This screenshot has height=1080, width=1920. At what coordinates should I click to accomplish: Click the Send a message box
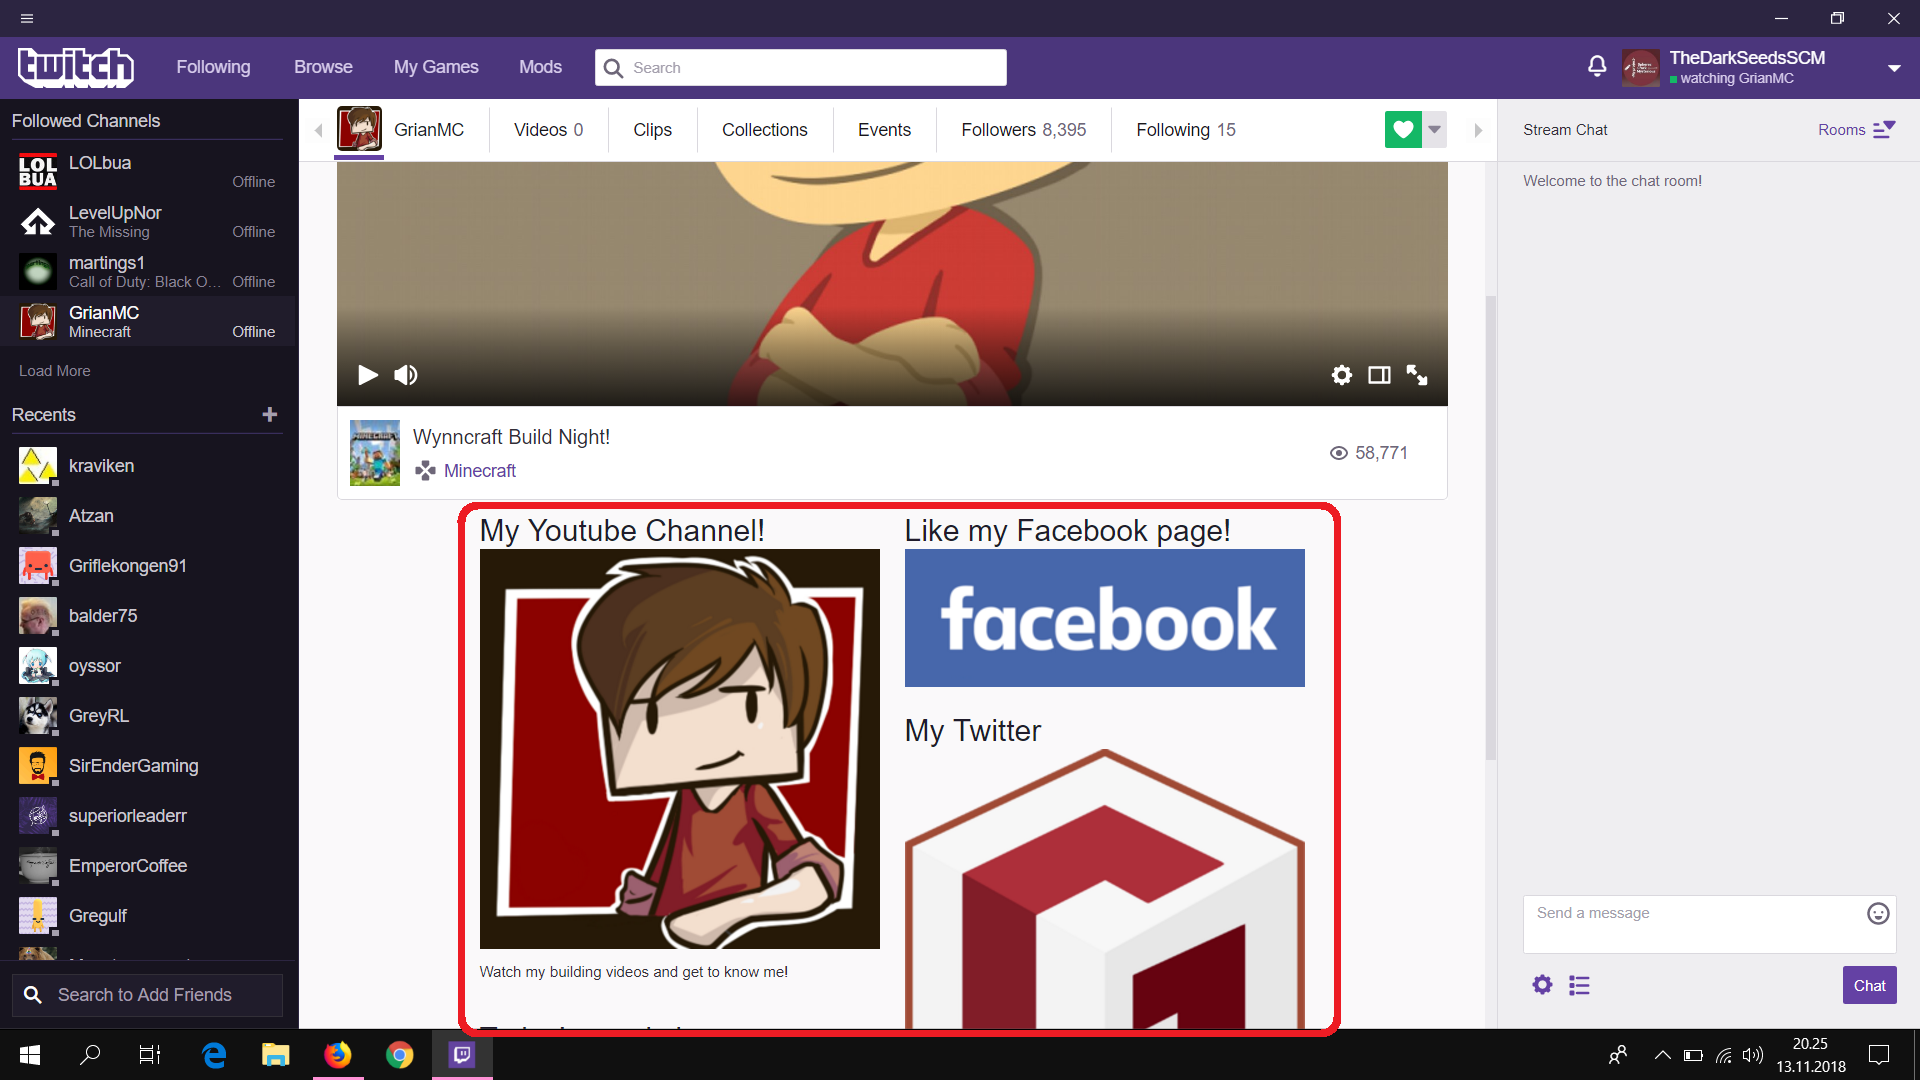1709,924
